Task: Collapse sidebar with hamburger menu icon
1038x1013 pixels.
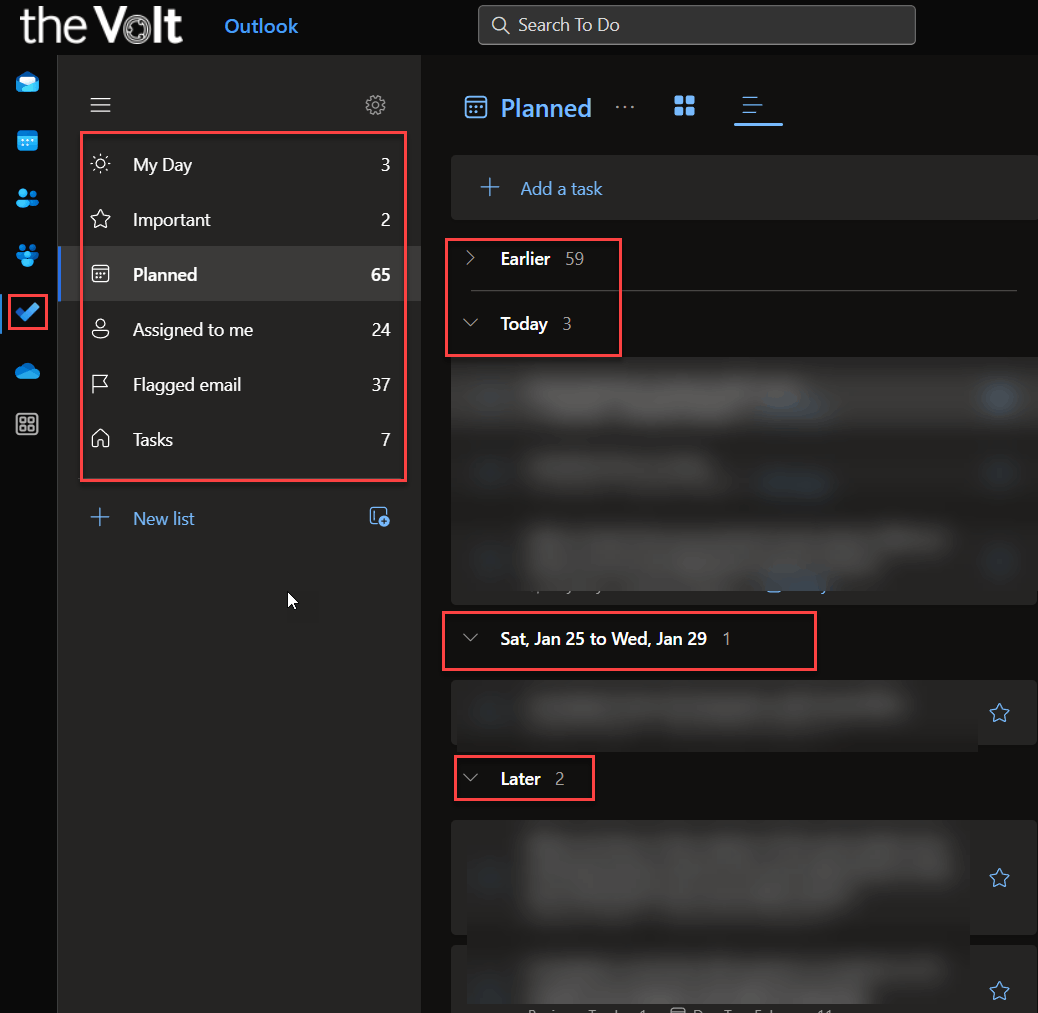Action: 101,105
